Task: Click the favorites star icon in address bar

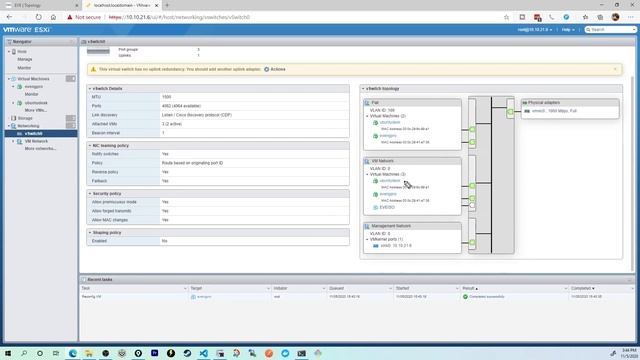Action: [x=507, y=17]
